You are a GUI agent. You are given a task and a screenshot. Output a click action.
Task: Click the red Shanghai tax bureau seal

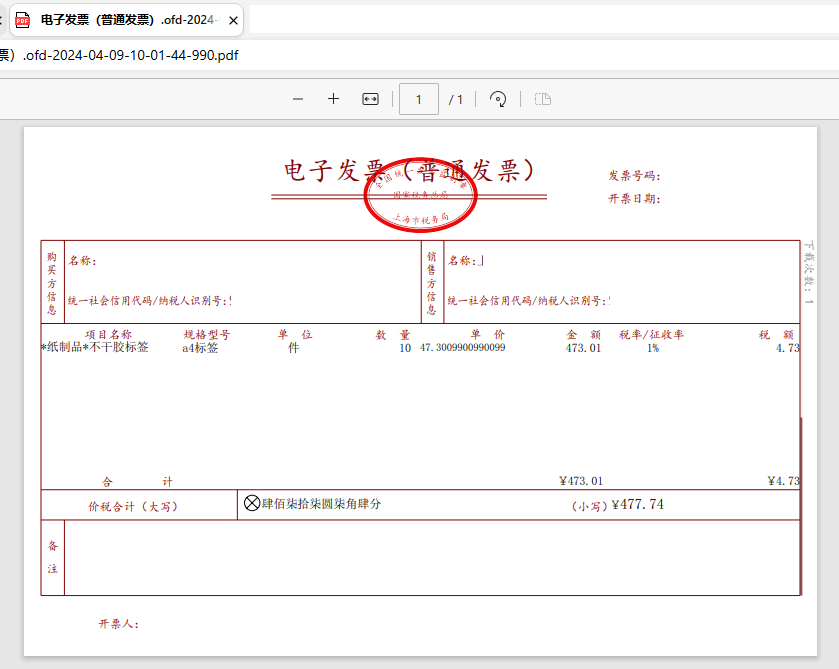point(419,196)
